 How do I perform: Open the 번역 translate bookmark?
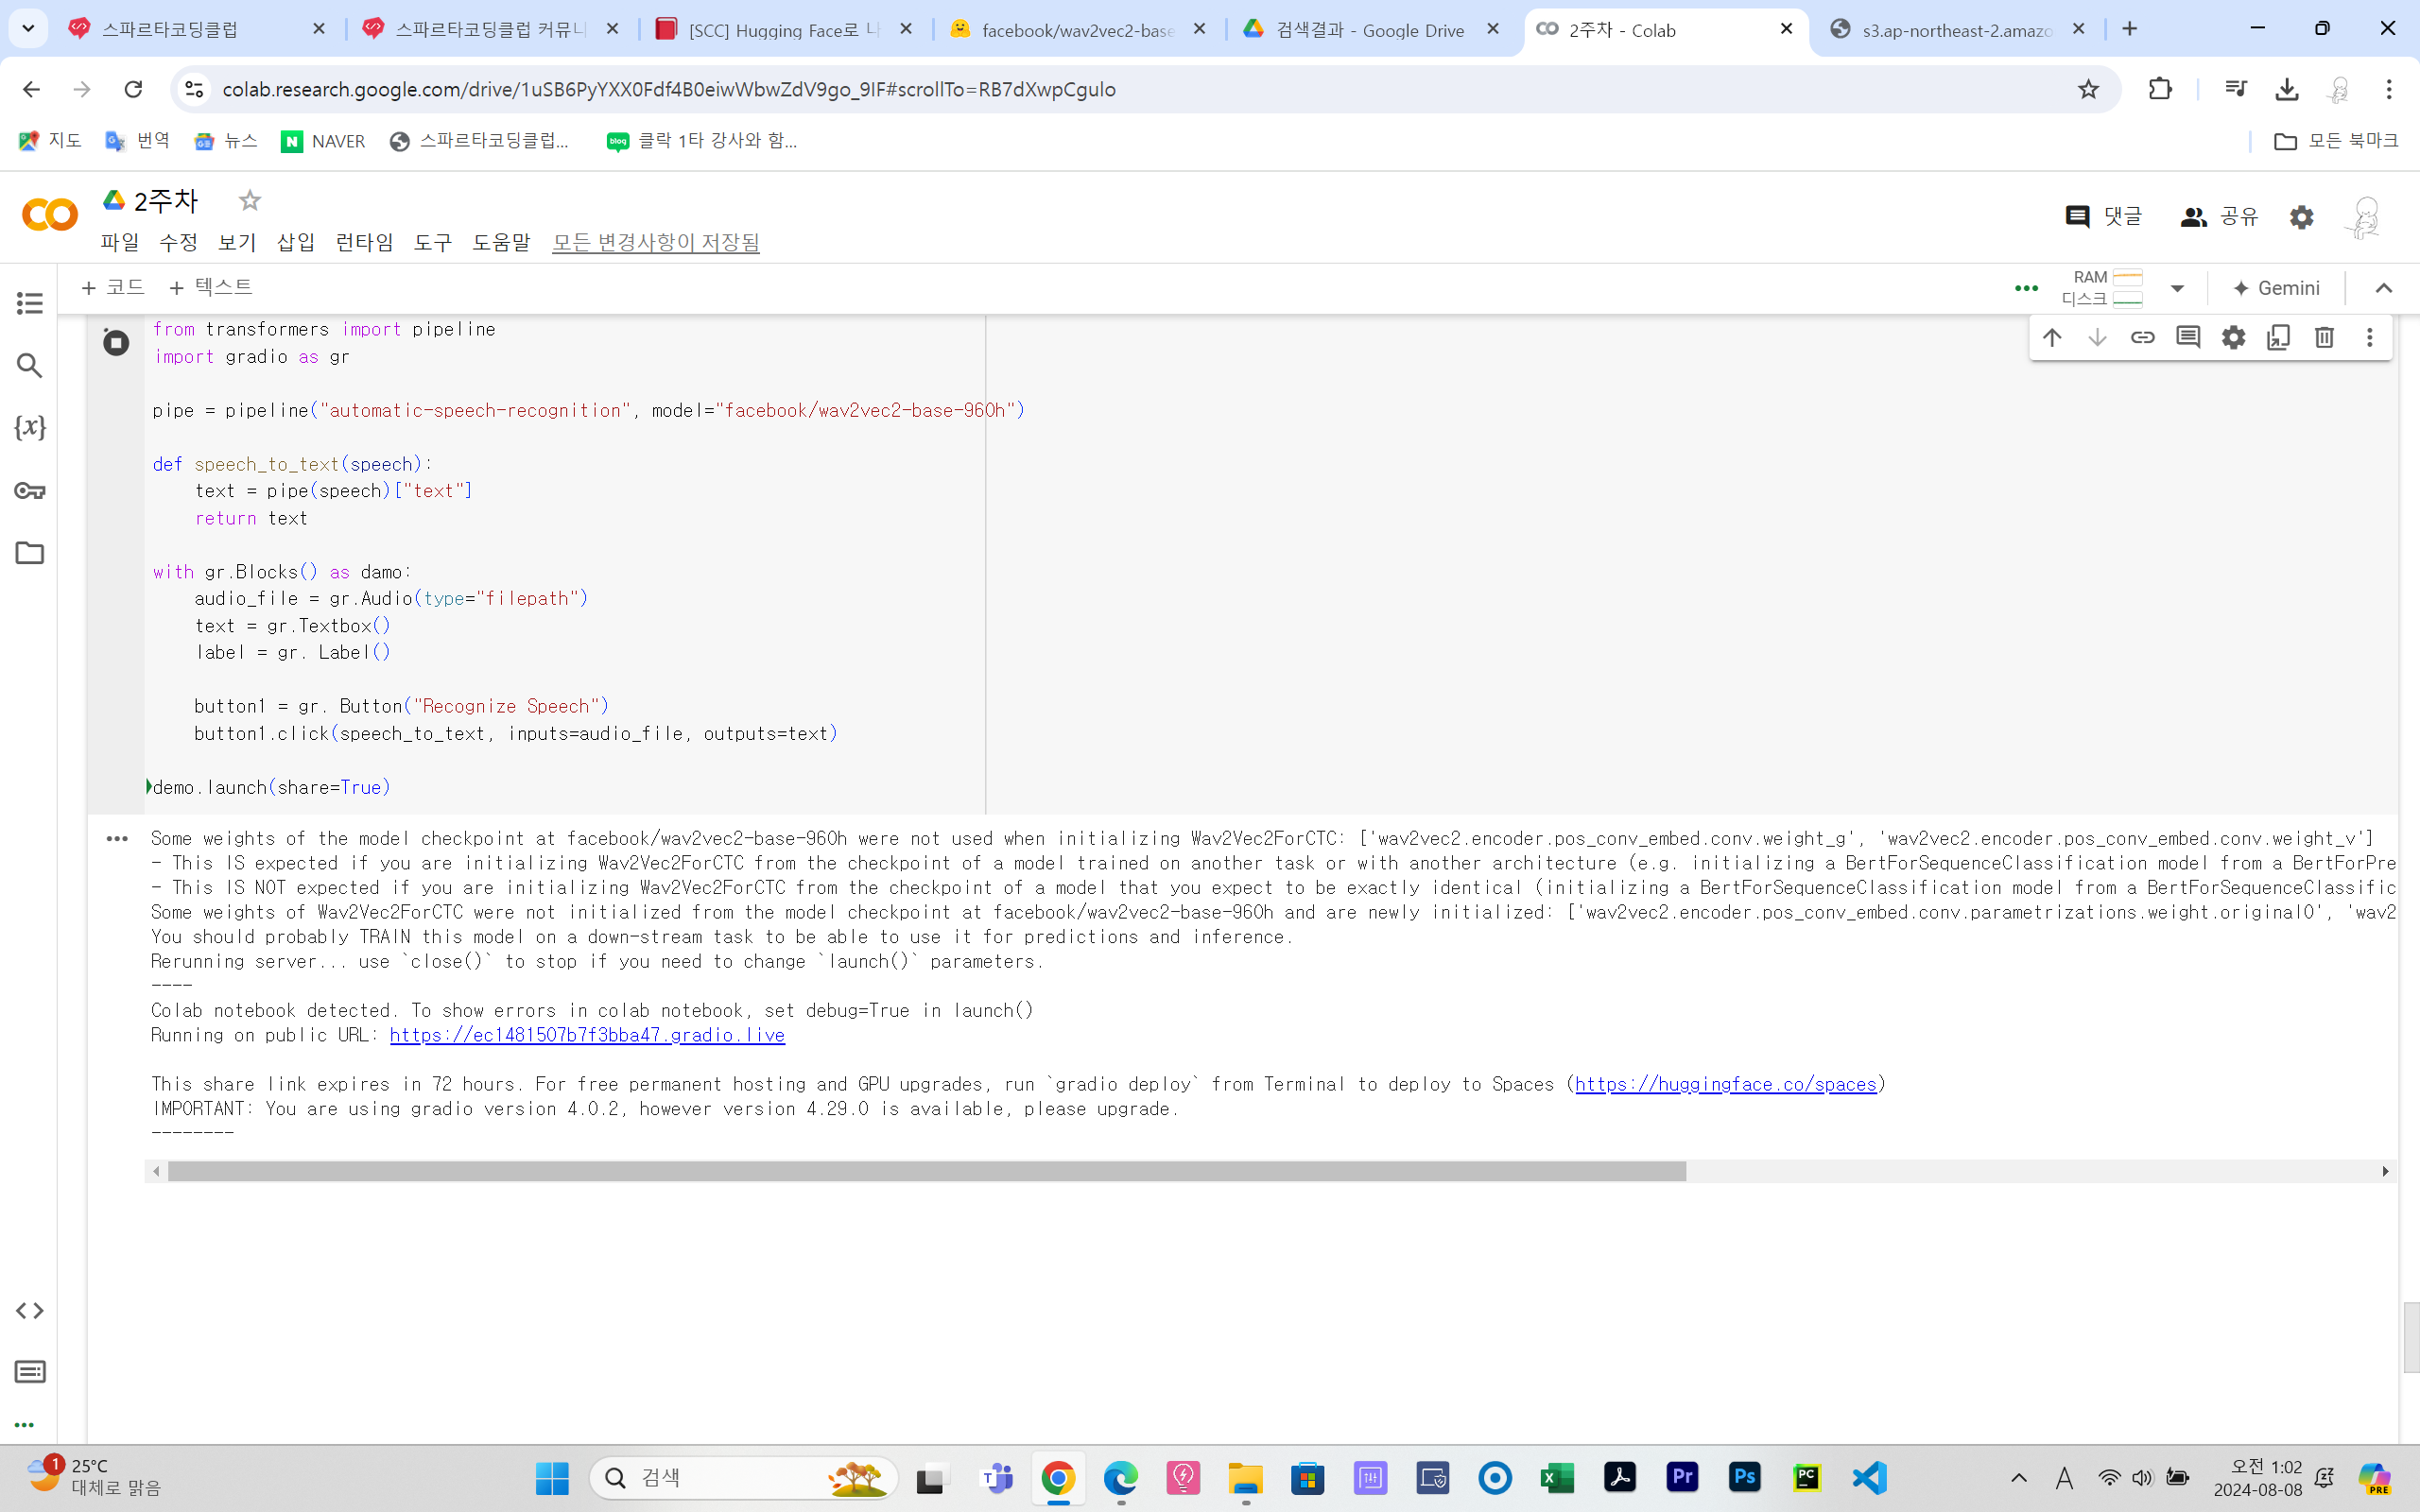138,141
